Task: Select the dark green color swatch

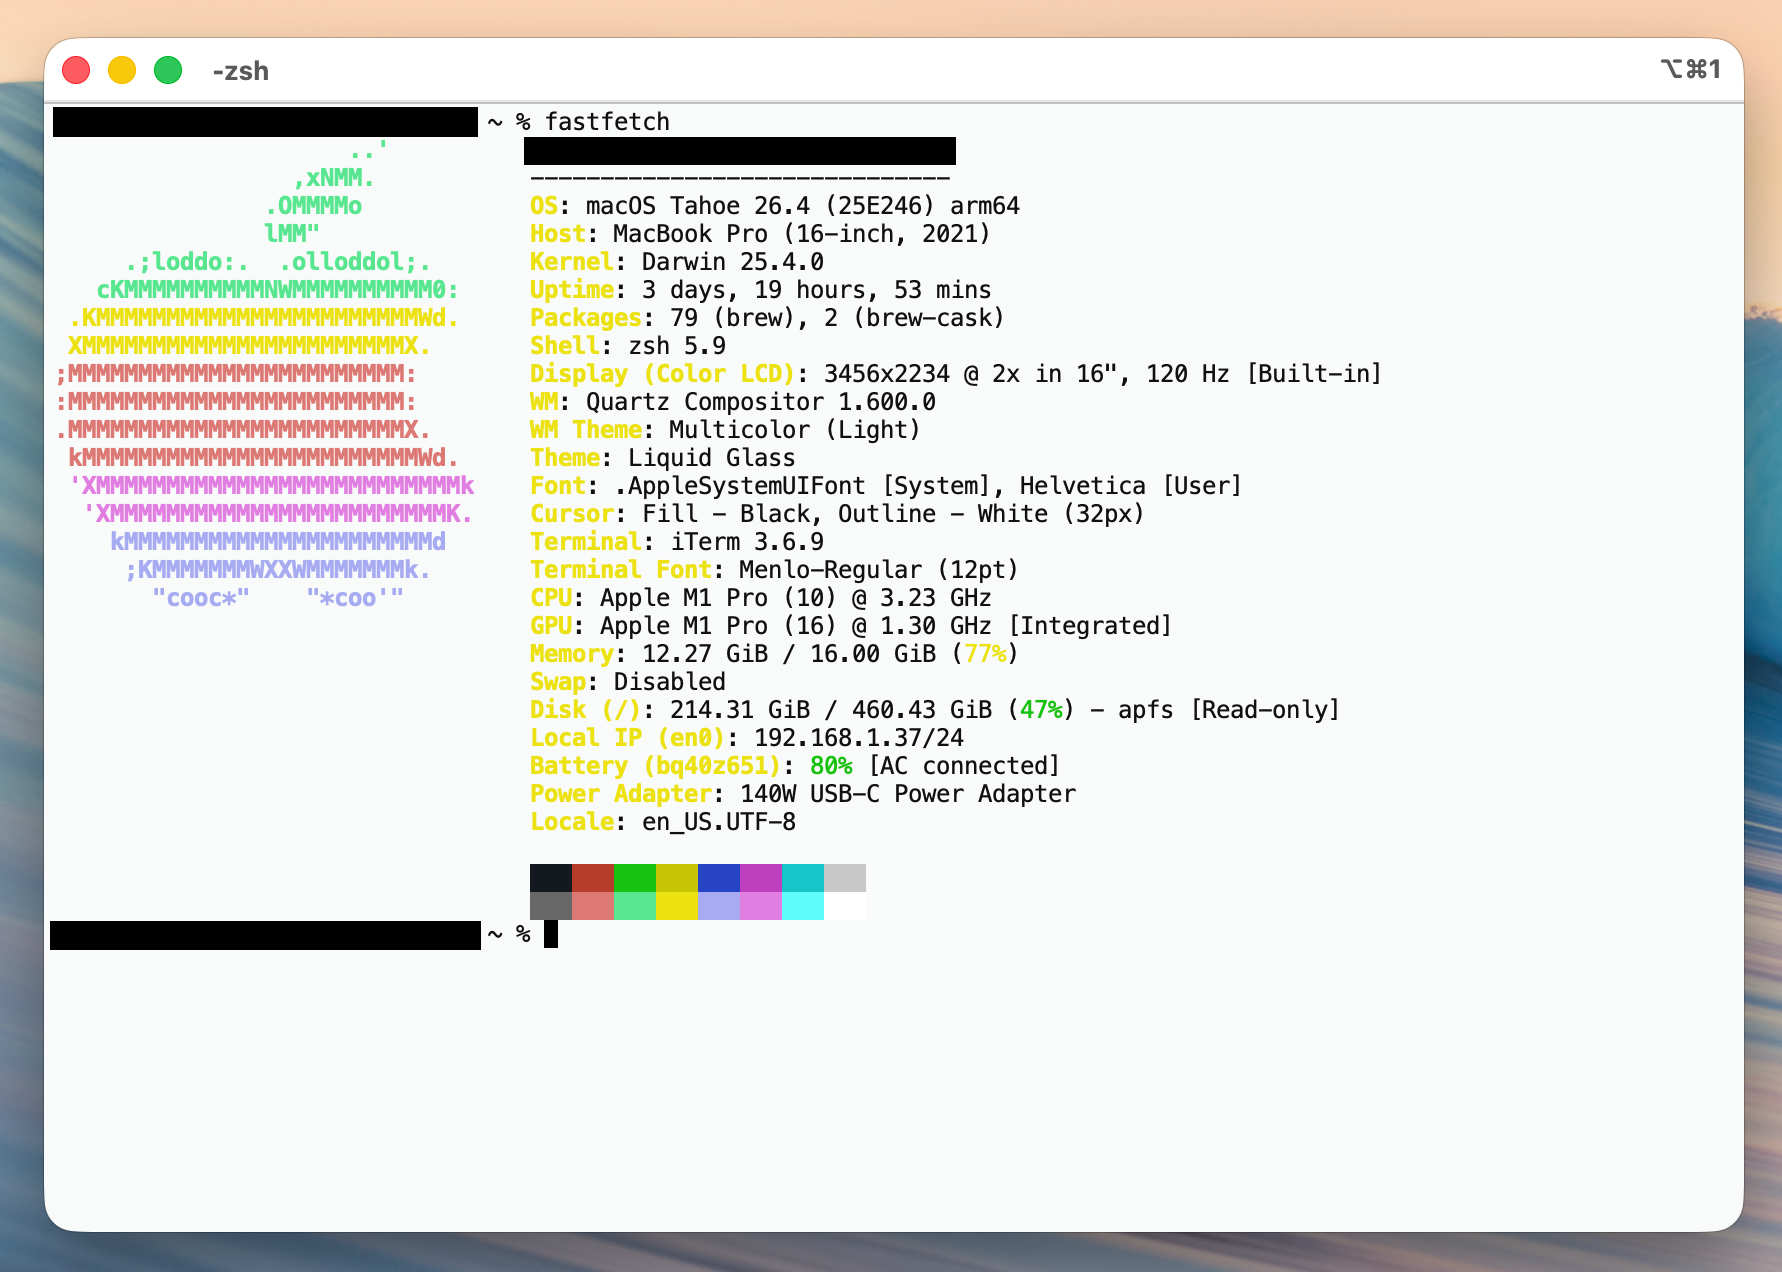Action: (x=635, y=878)
